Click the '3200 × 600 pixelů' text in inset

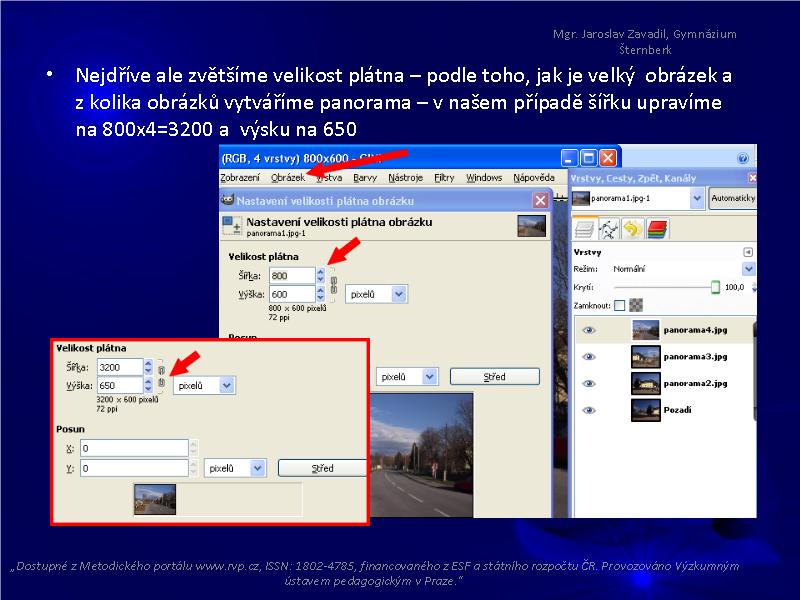tap(127, 399)
